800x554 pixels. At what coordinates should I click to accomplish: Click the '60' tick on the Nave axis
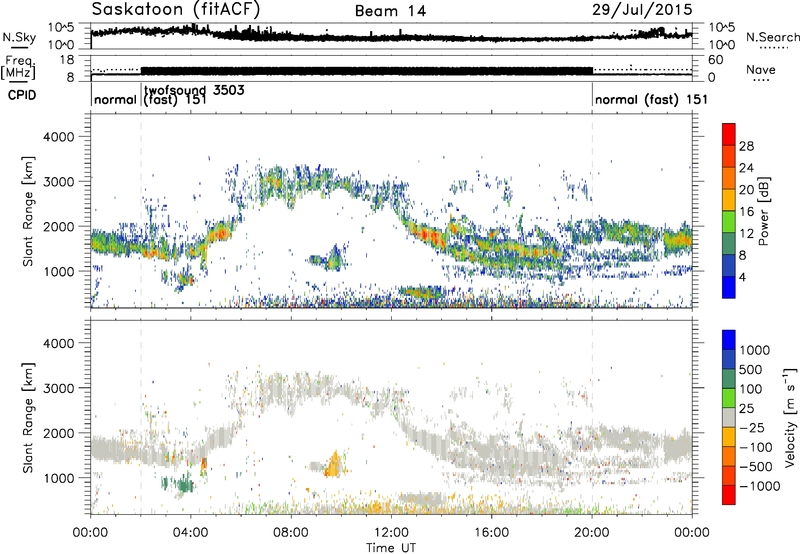pyautogui.click(x=715, y=60)
